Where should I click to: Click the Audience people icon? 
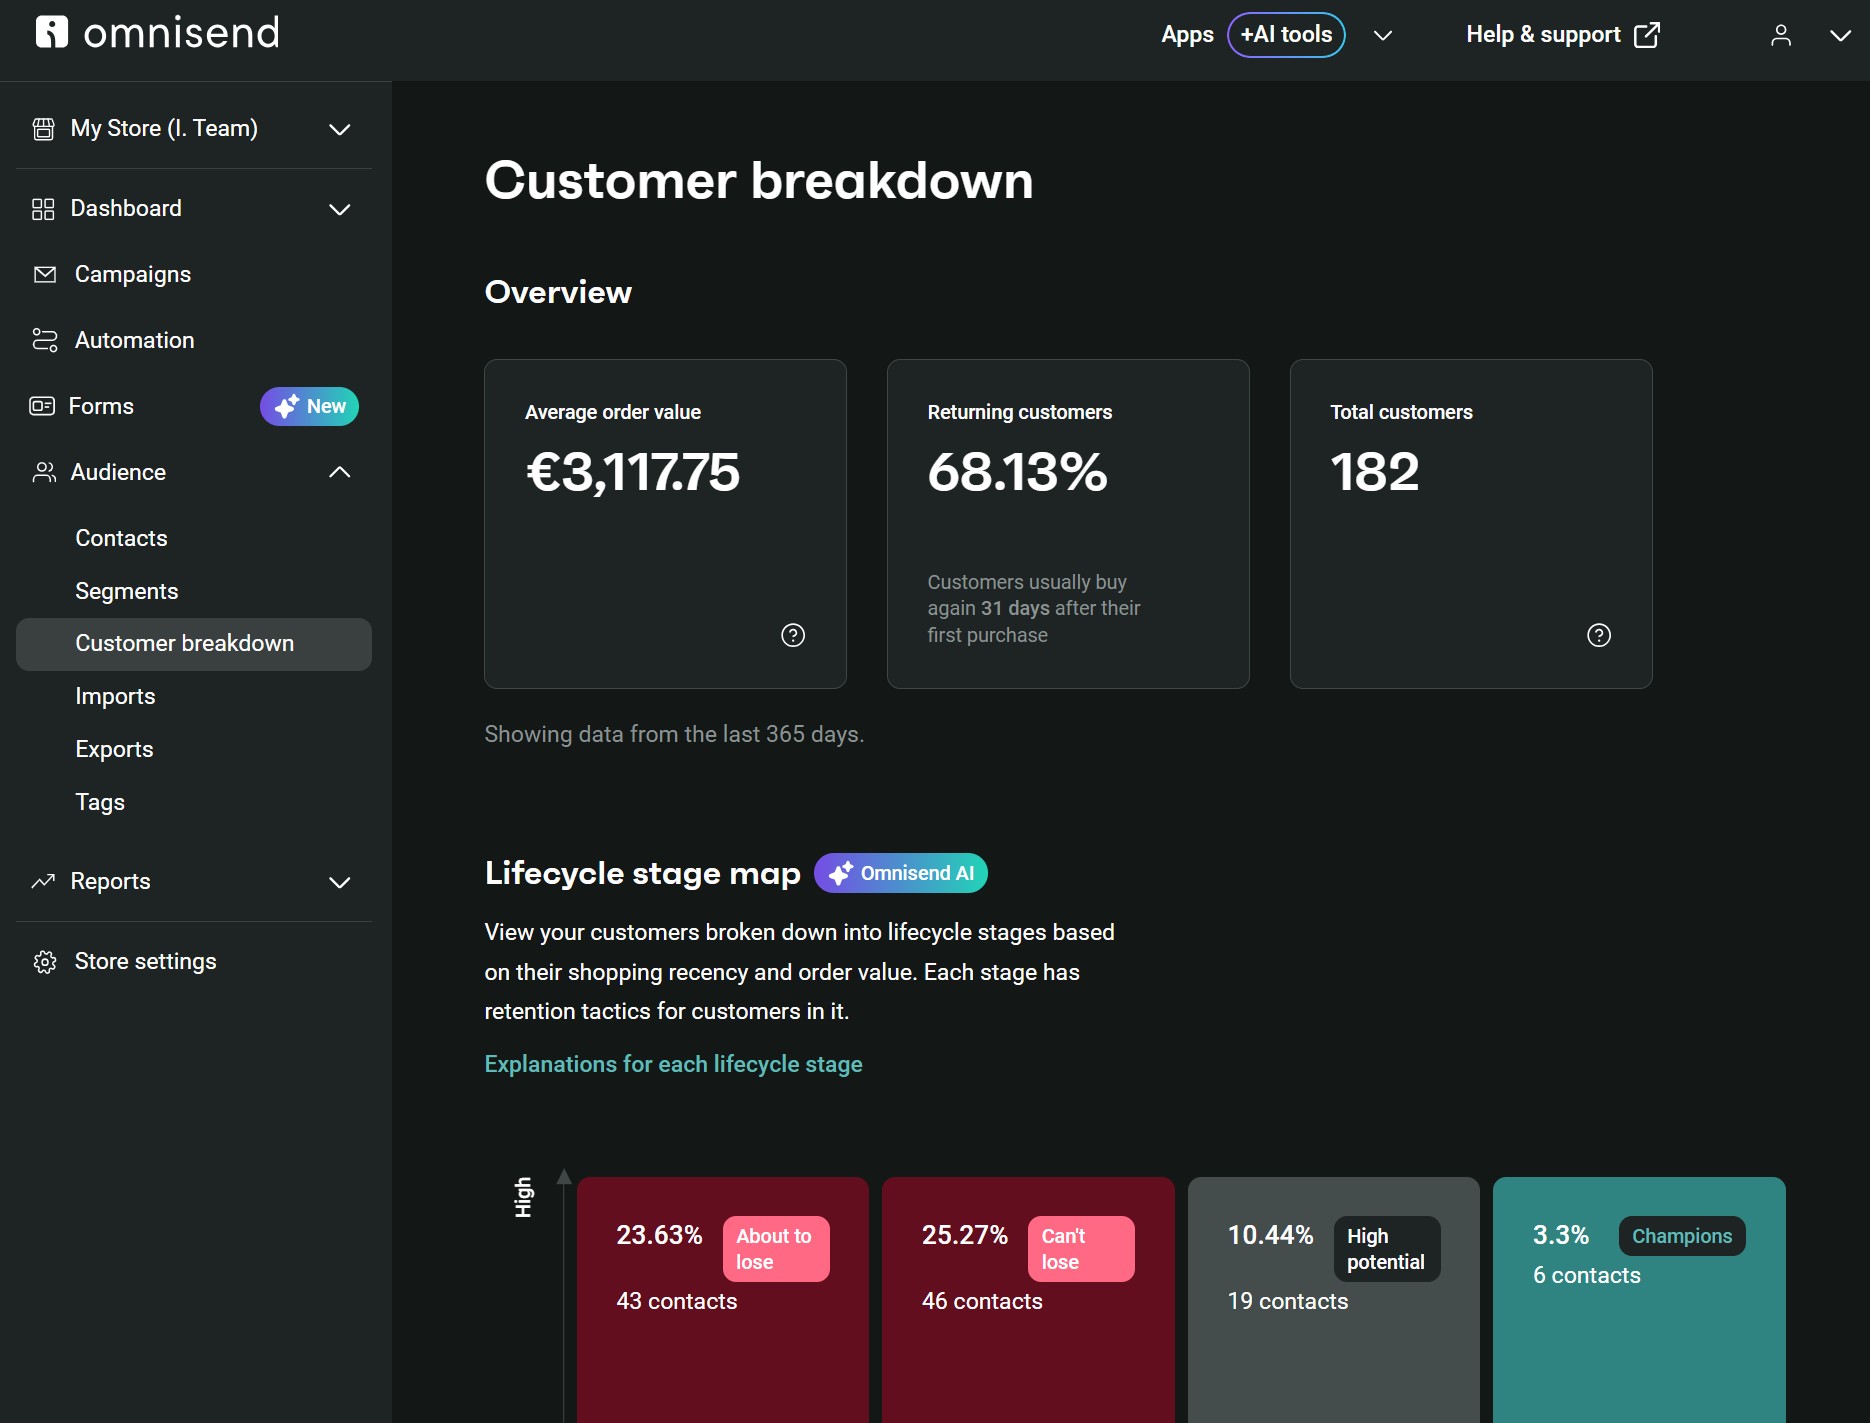(x=44, y=472)
